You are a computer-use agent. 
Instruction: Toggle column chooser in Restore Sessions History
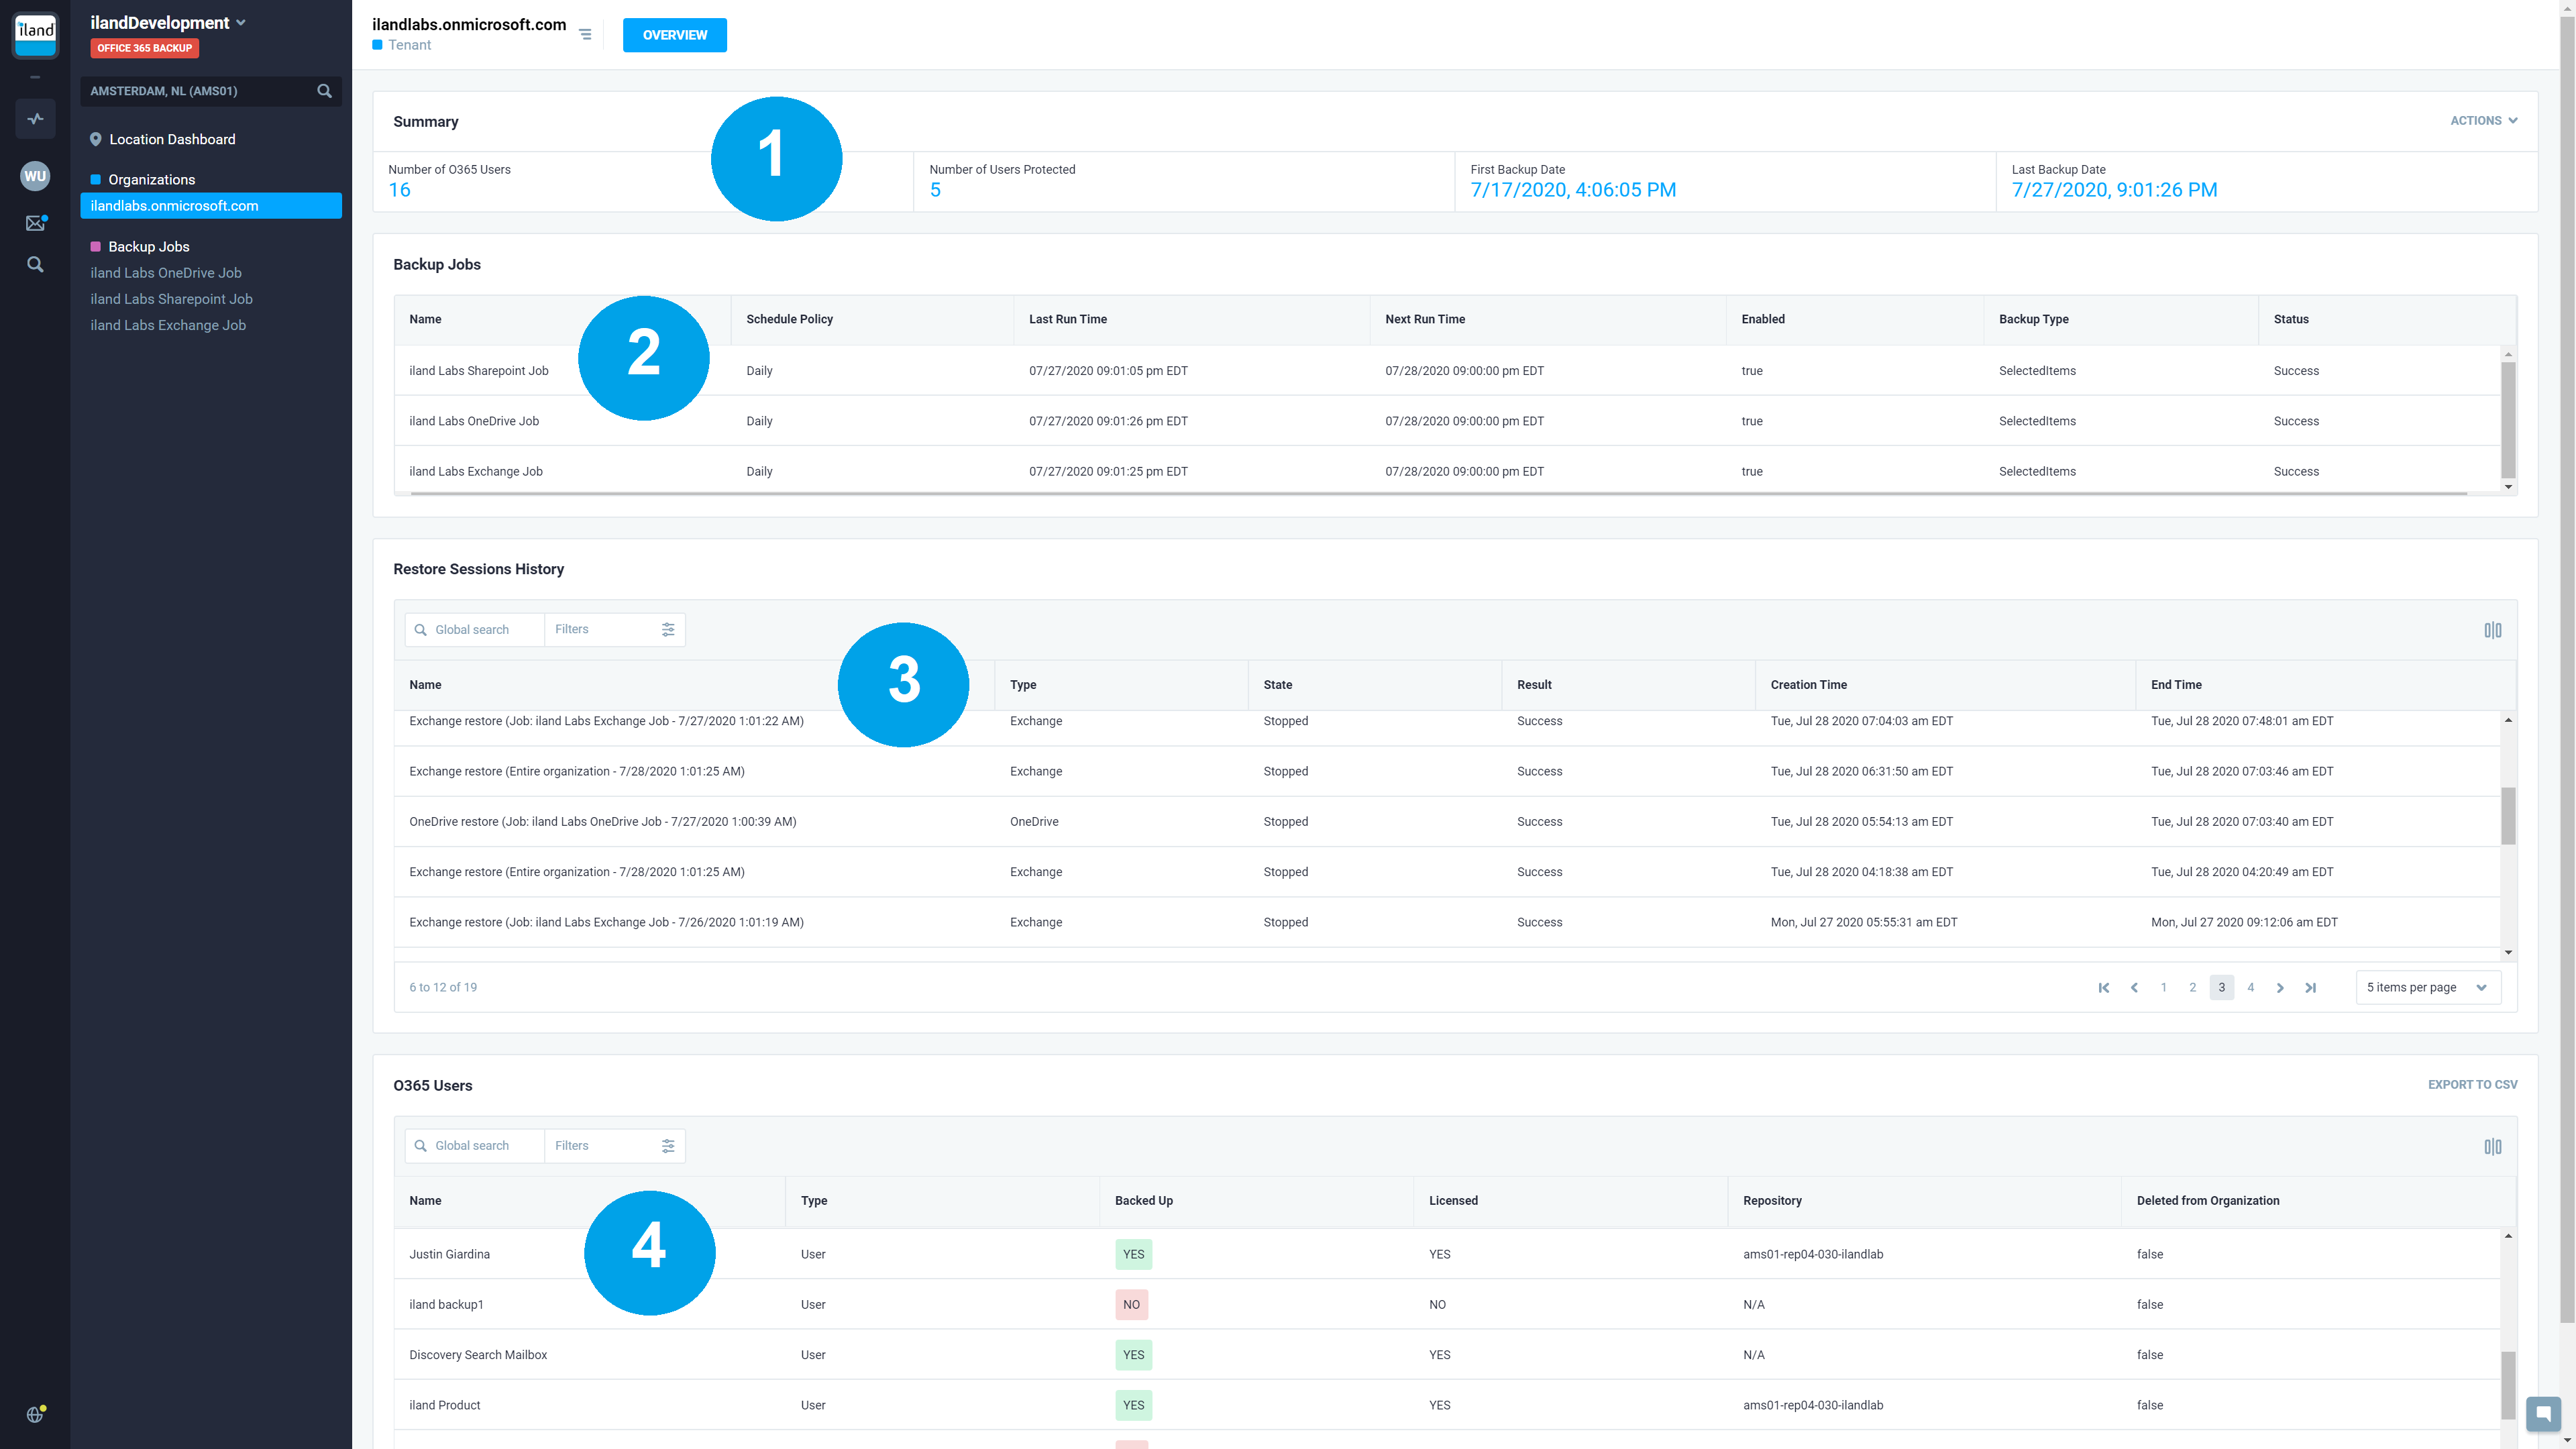[x=2492, y=630]
